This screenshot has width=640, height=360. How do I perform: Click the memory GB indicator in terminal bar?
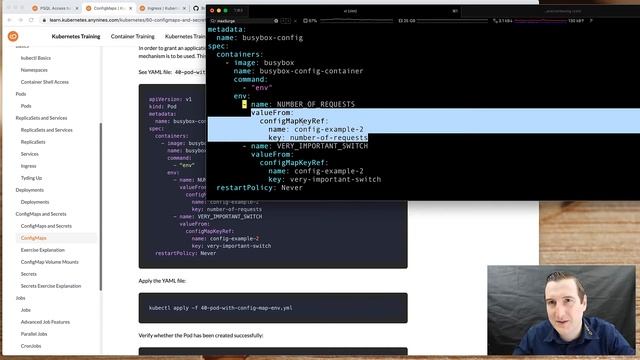pos(407,21)
